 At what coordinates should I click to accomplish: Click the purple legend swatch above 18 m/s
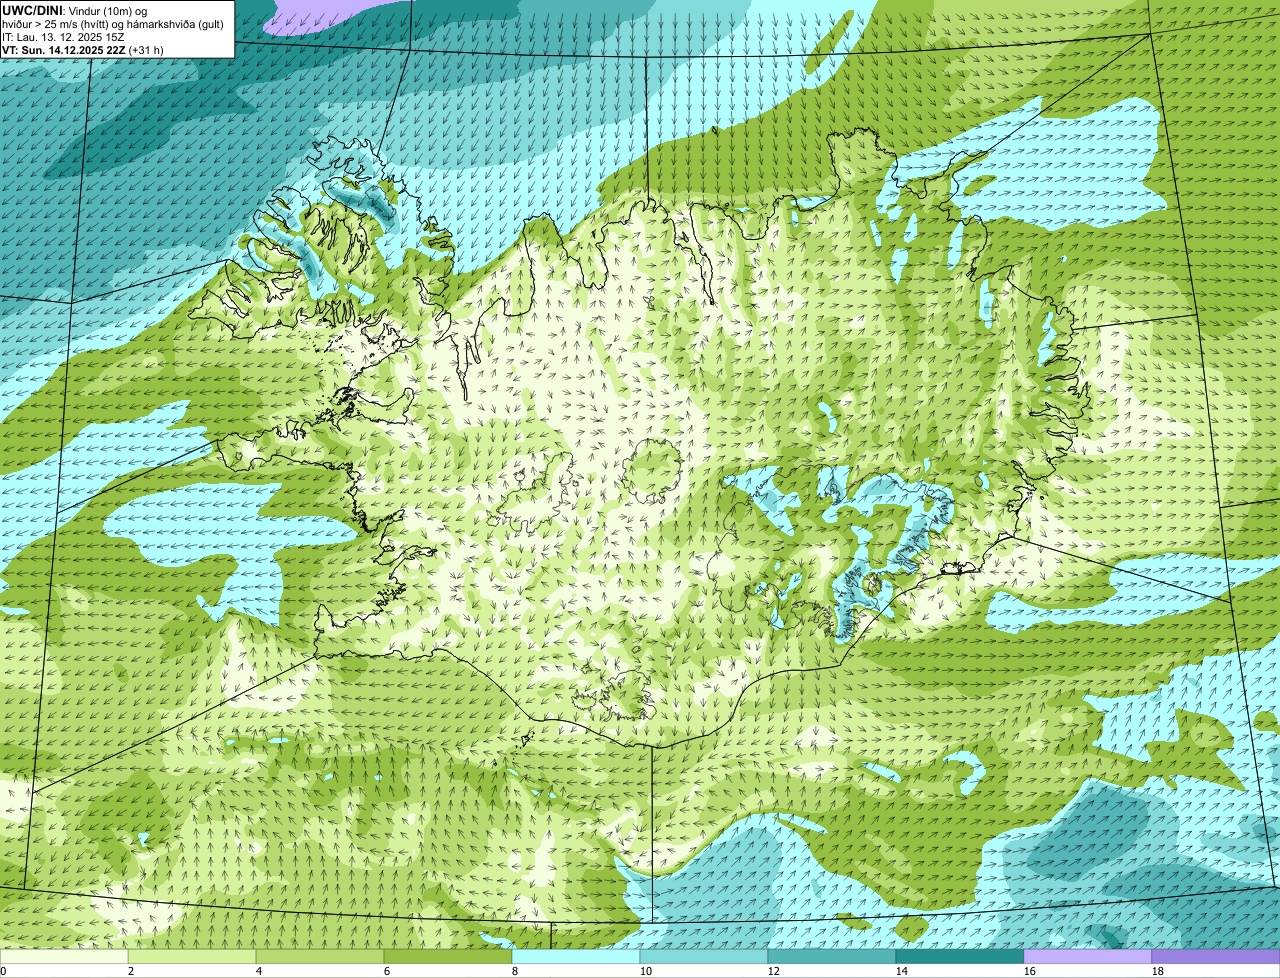pos(1216,957)
